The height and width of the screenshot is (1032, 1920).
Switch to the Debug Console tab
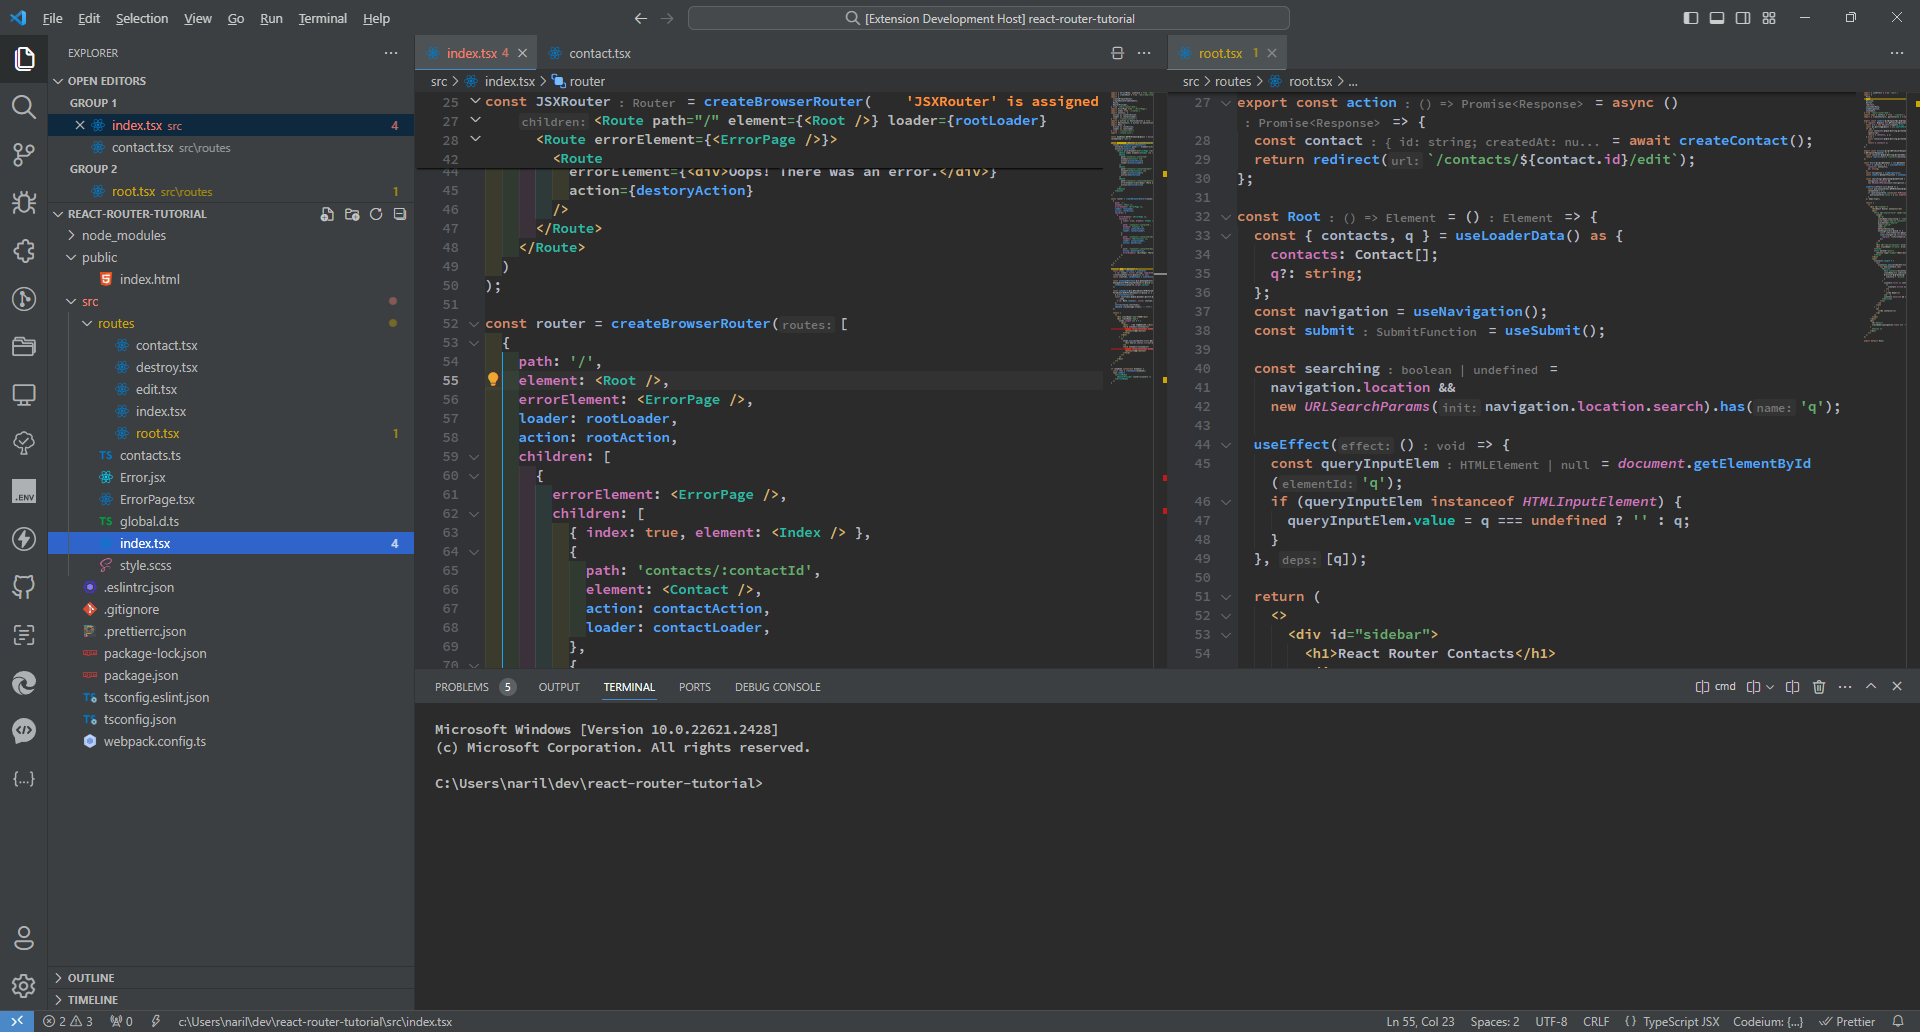[777, 687]
